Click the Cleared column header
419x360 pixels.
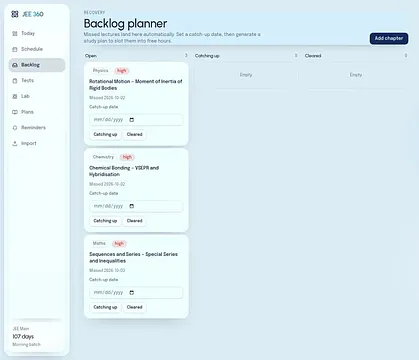click(x=313, y=56)
